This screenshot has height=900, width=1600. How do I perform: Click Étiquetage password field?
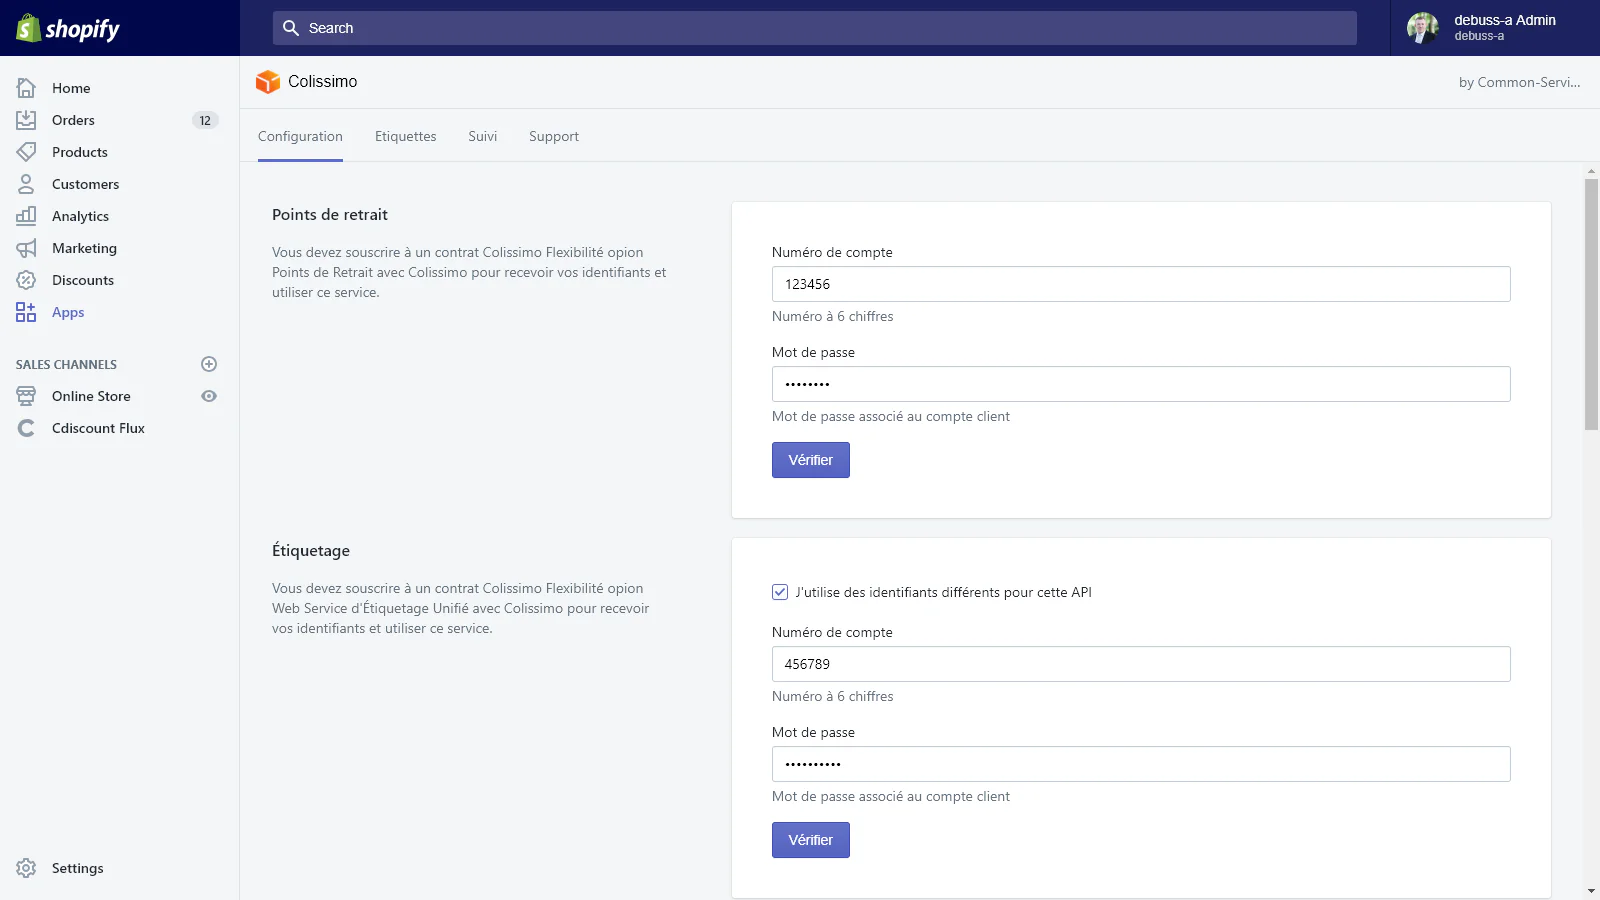click(1141, 764)
